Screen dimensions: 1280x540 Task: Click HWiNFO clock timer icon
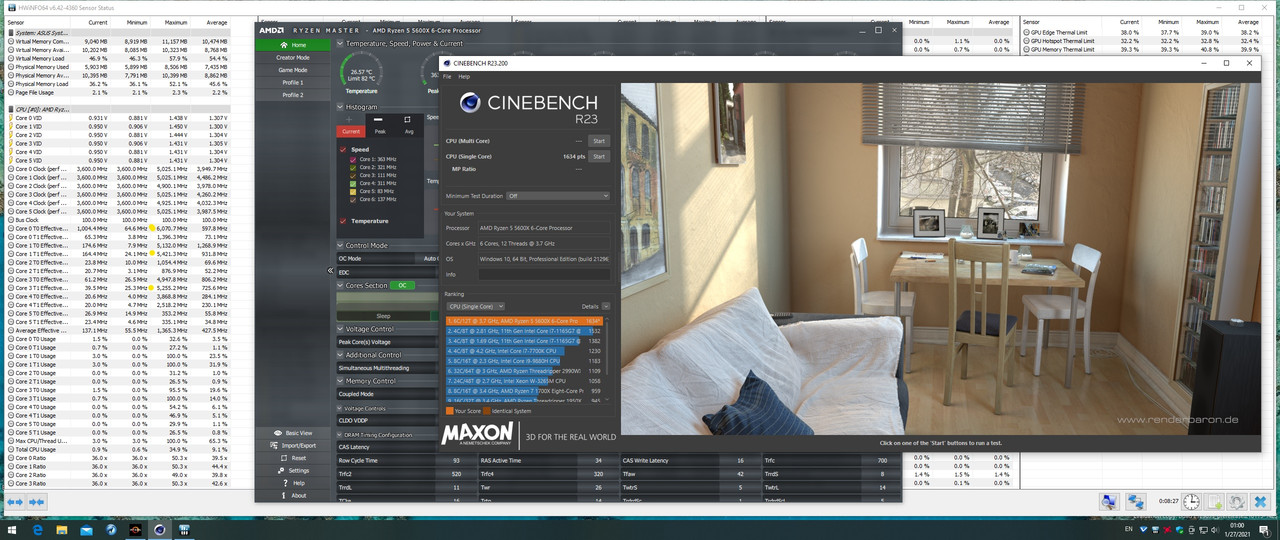pos(1192,502)
